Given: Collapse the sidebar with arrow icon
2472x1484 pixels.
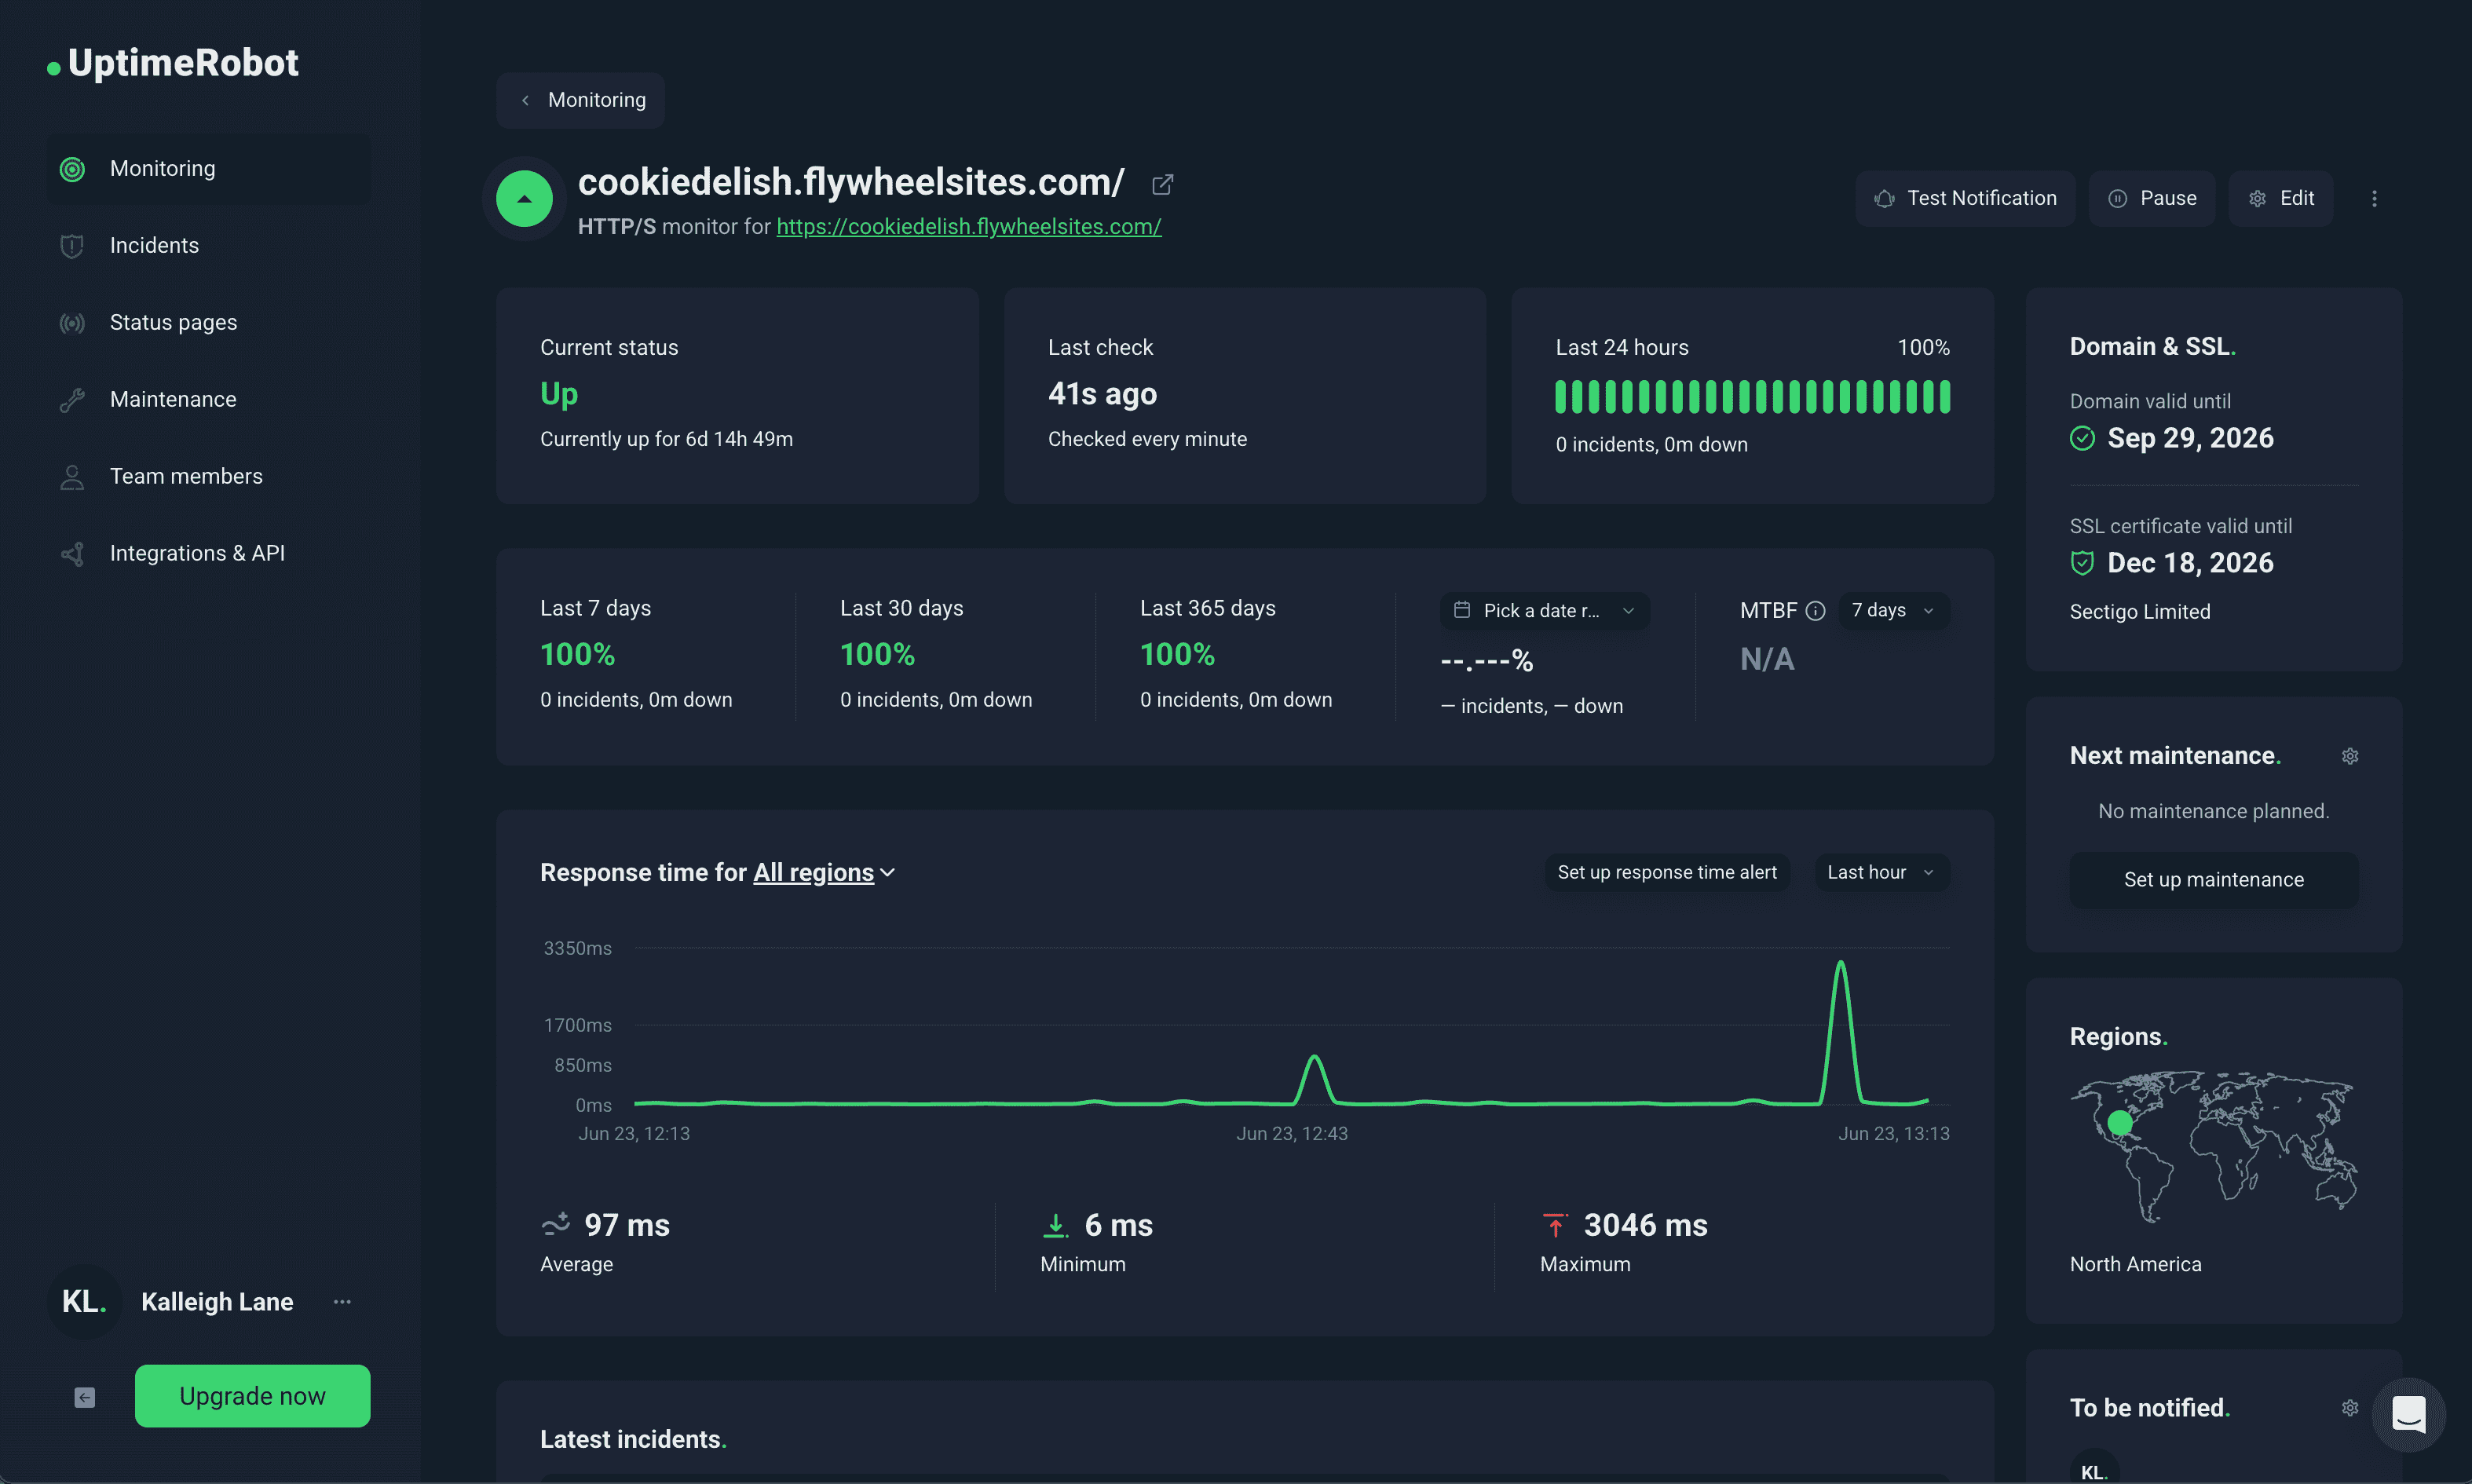Looking at the screenshot, I should (85, 1397).
